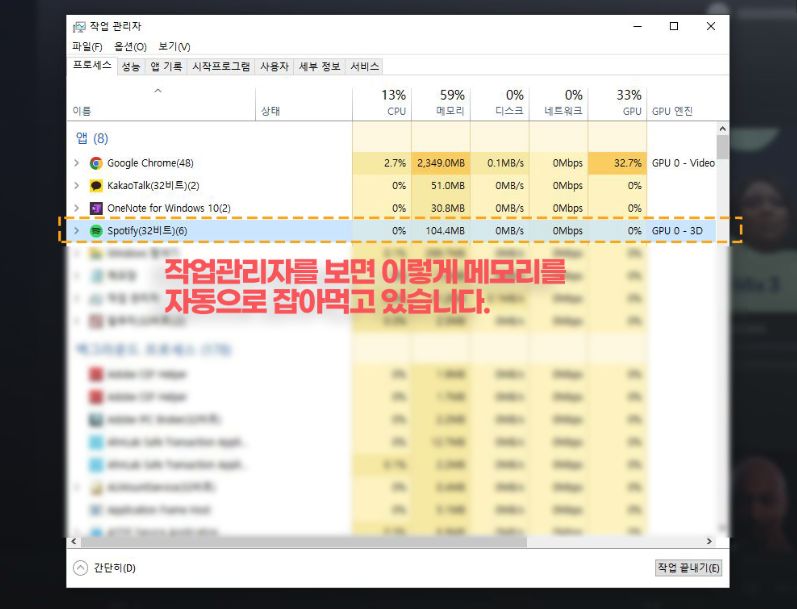Sort by the 33% GPU column header
The height and width of the screenshot is (609, 797).
click(x=618, y=104)
